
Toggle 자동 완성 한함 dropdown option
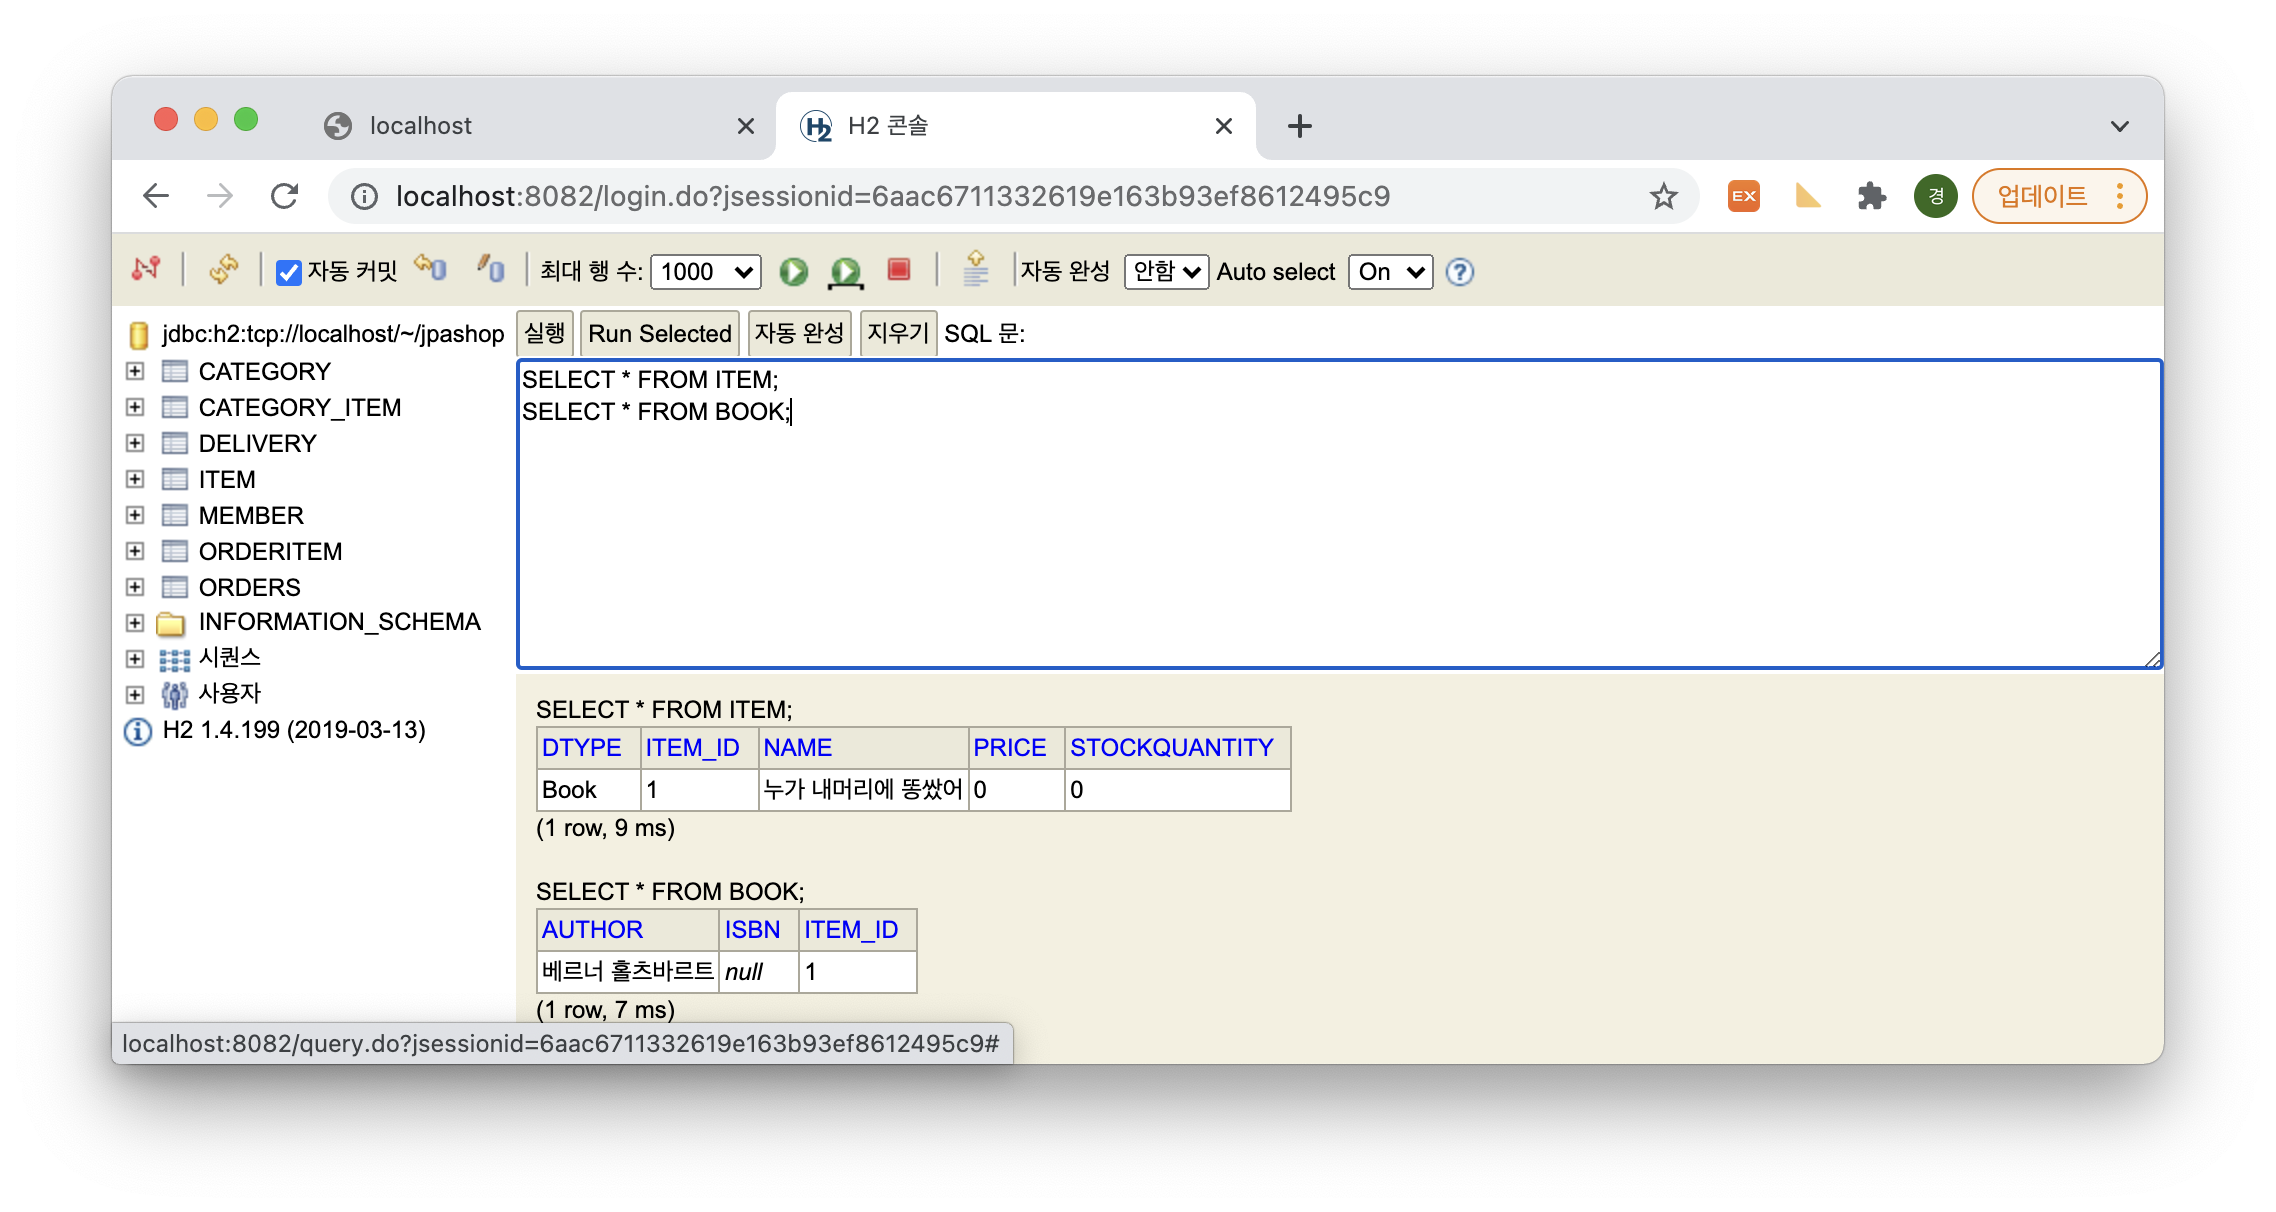1168,271
